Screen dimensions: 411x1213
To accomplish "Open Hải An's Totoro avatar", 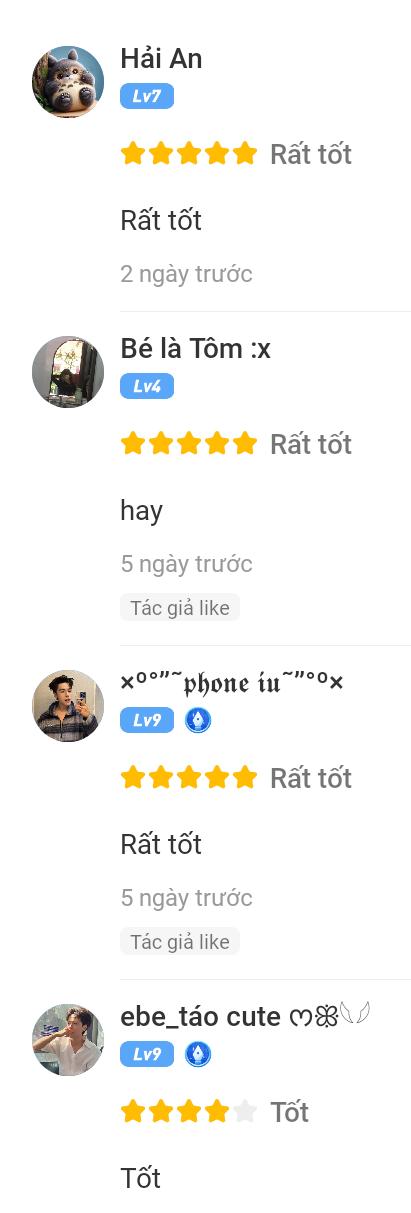I will 68,82.
